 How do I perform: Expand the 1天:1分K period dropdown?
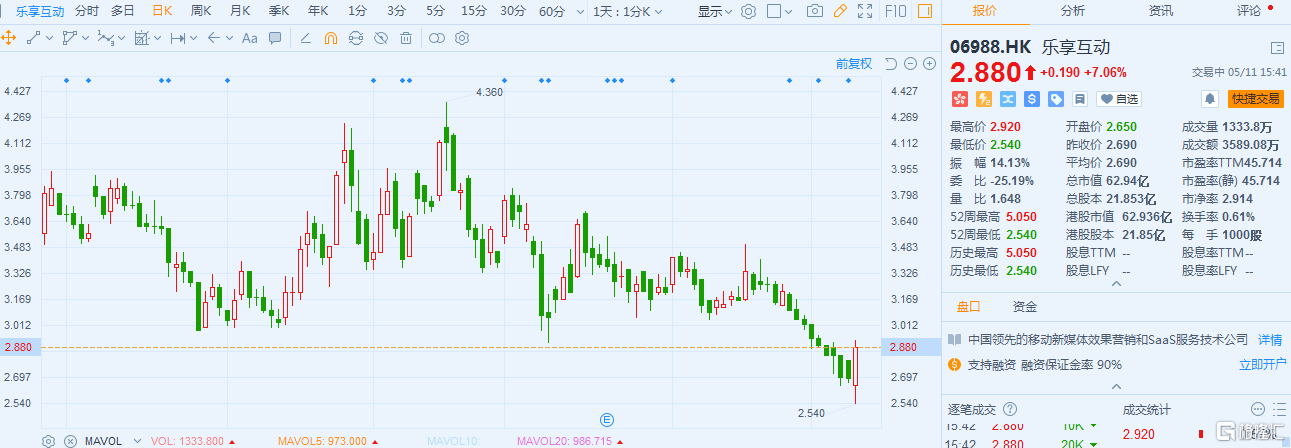[x=626, y=12]
